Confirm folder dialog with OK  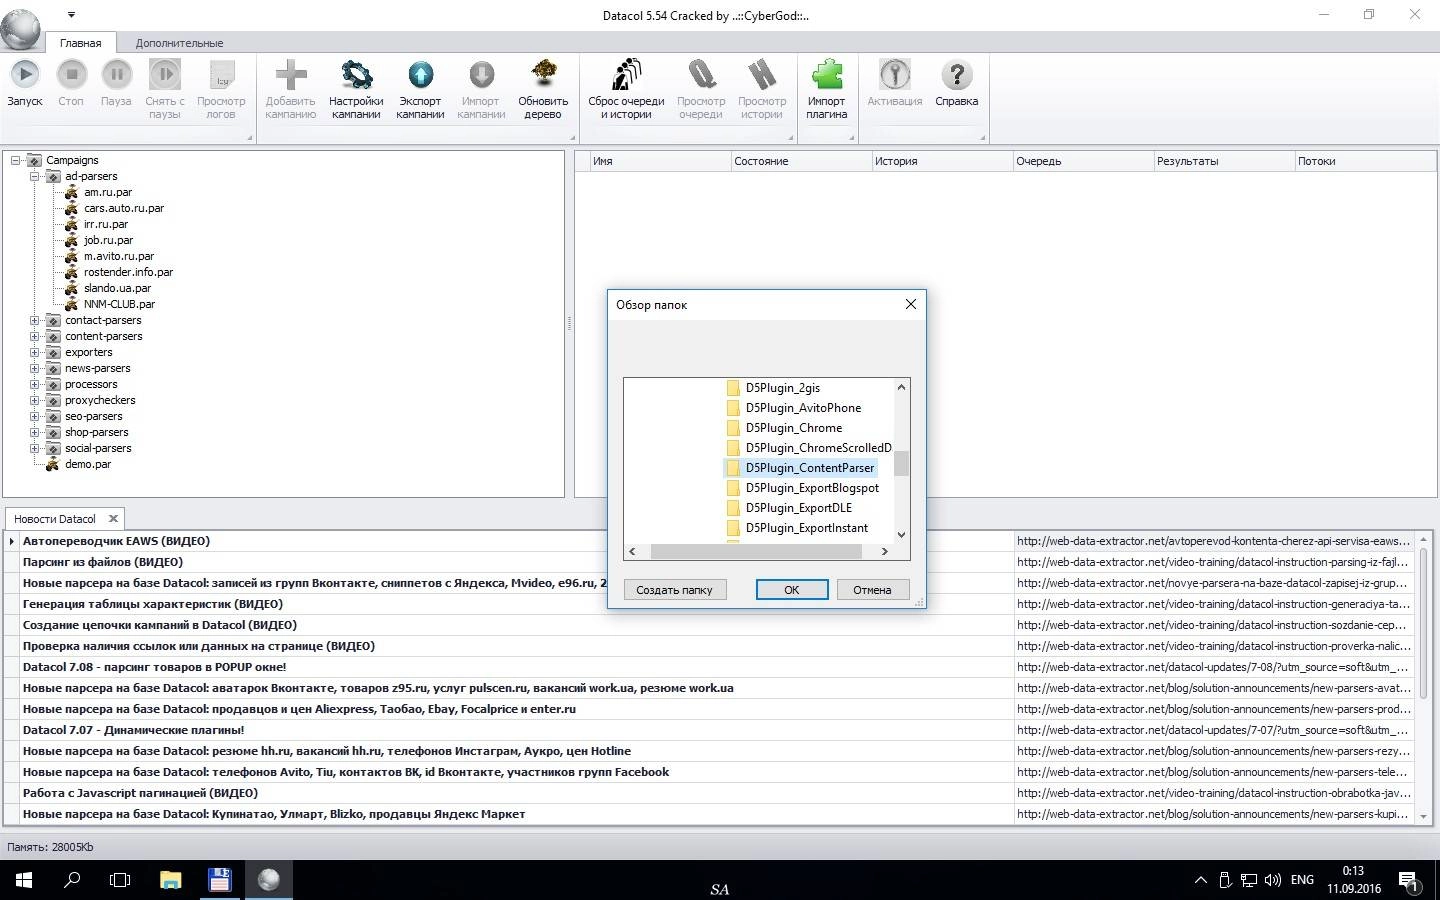click(792, 590)
